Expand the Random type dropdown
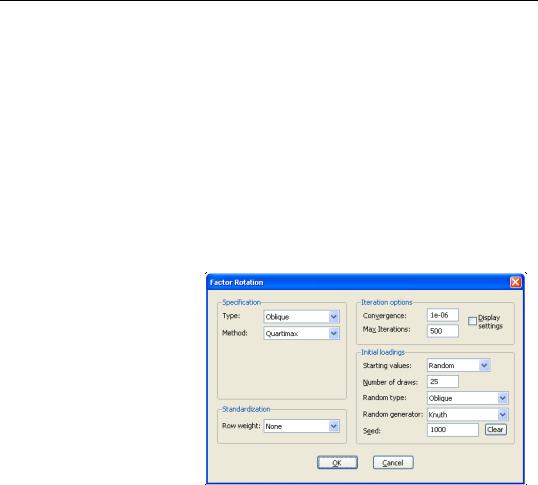The image size is (538, 485). pos(468,398)
